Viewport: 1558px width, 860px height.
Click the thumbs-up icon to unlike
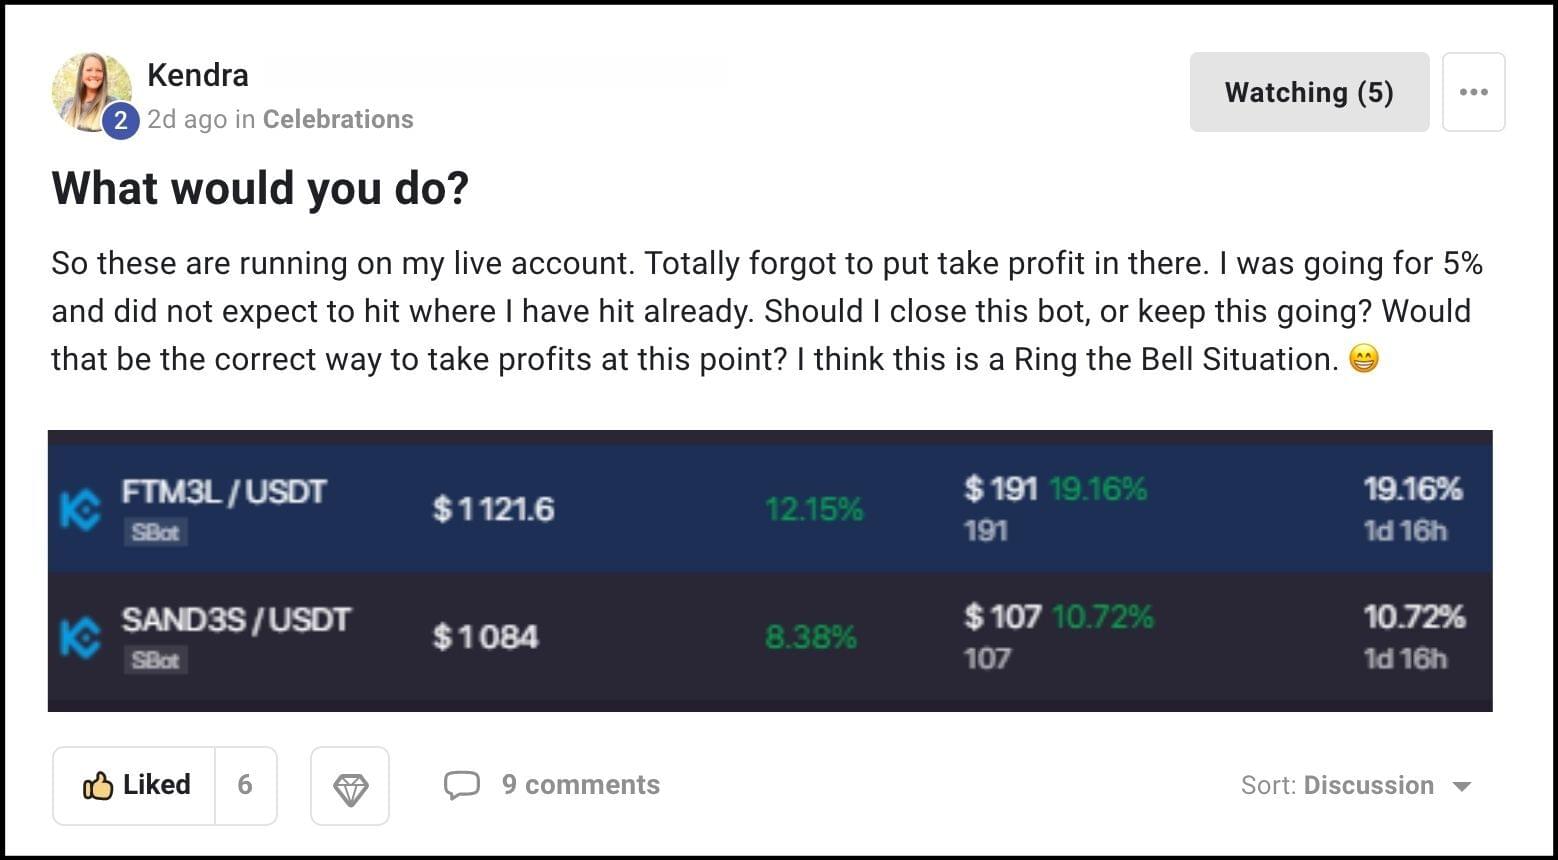coord(98,786)
